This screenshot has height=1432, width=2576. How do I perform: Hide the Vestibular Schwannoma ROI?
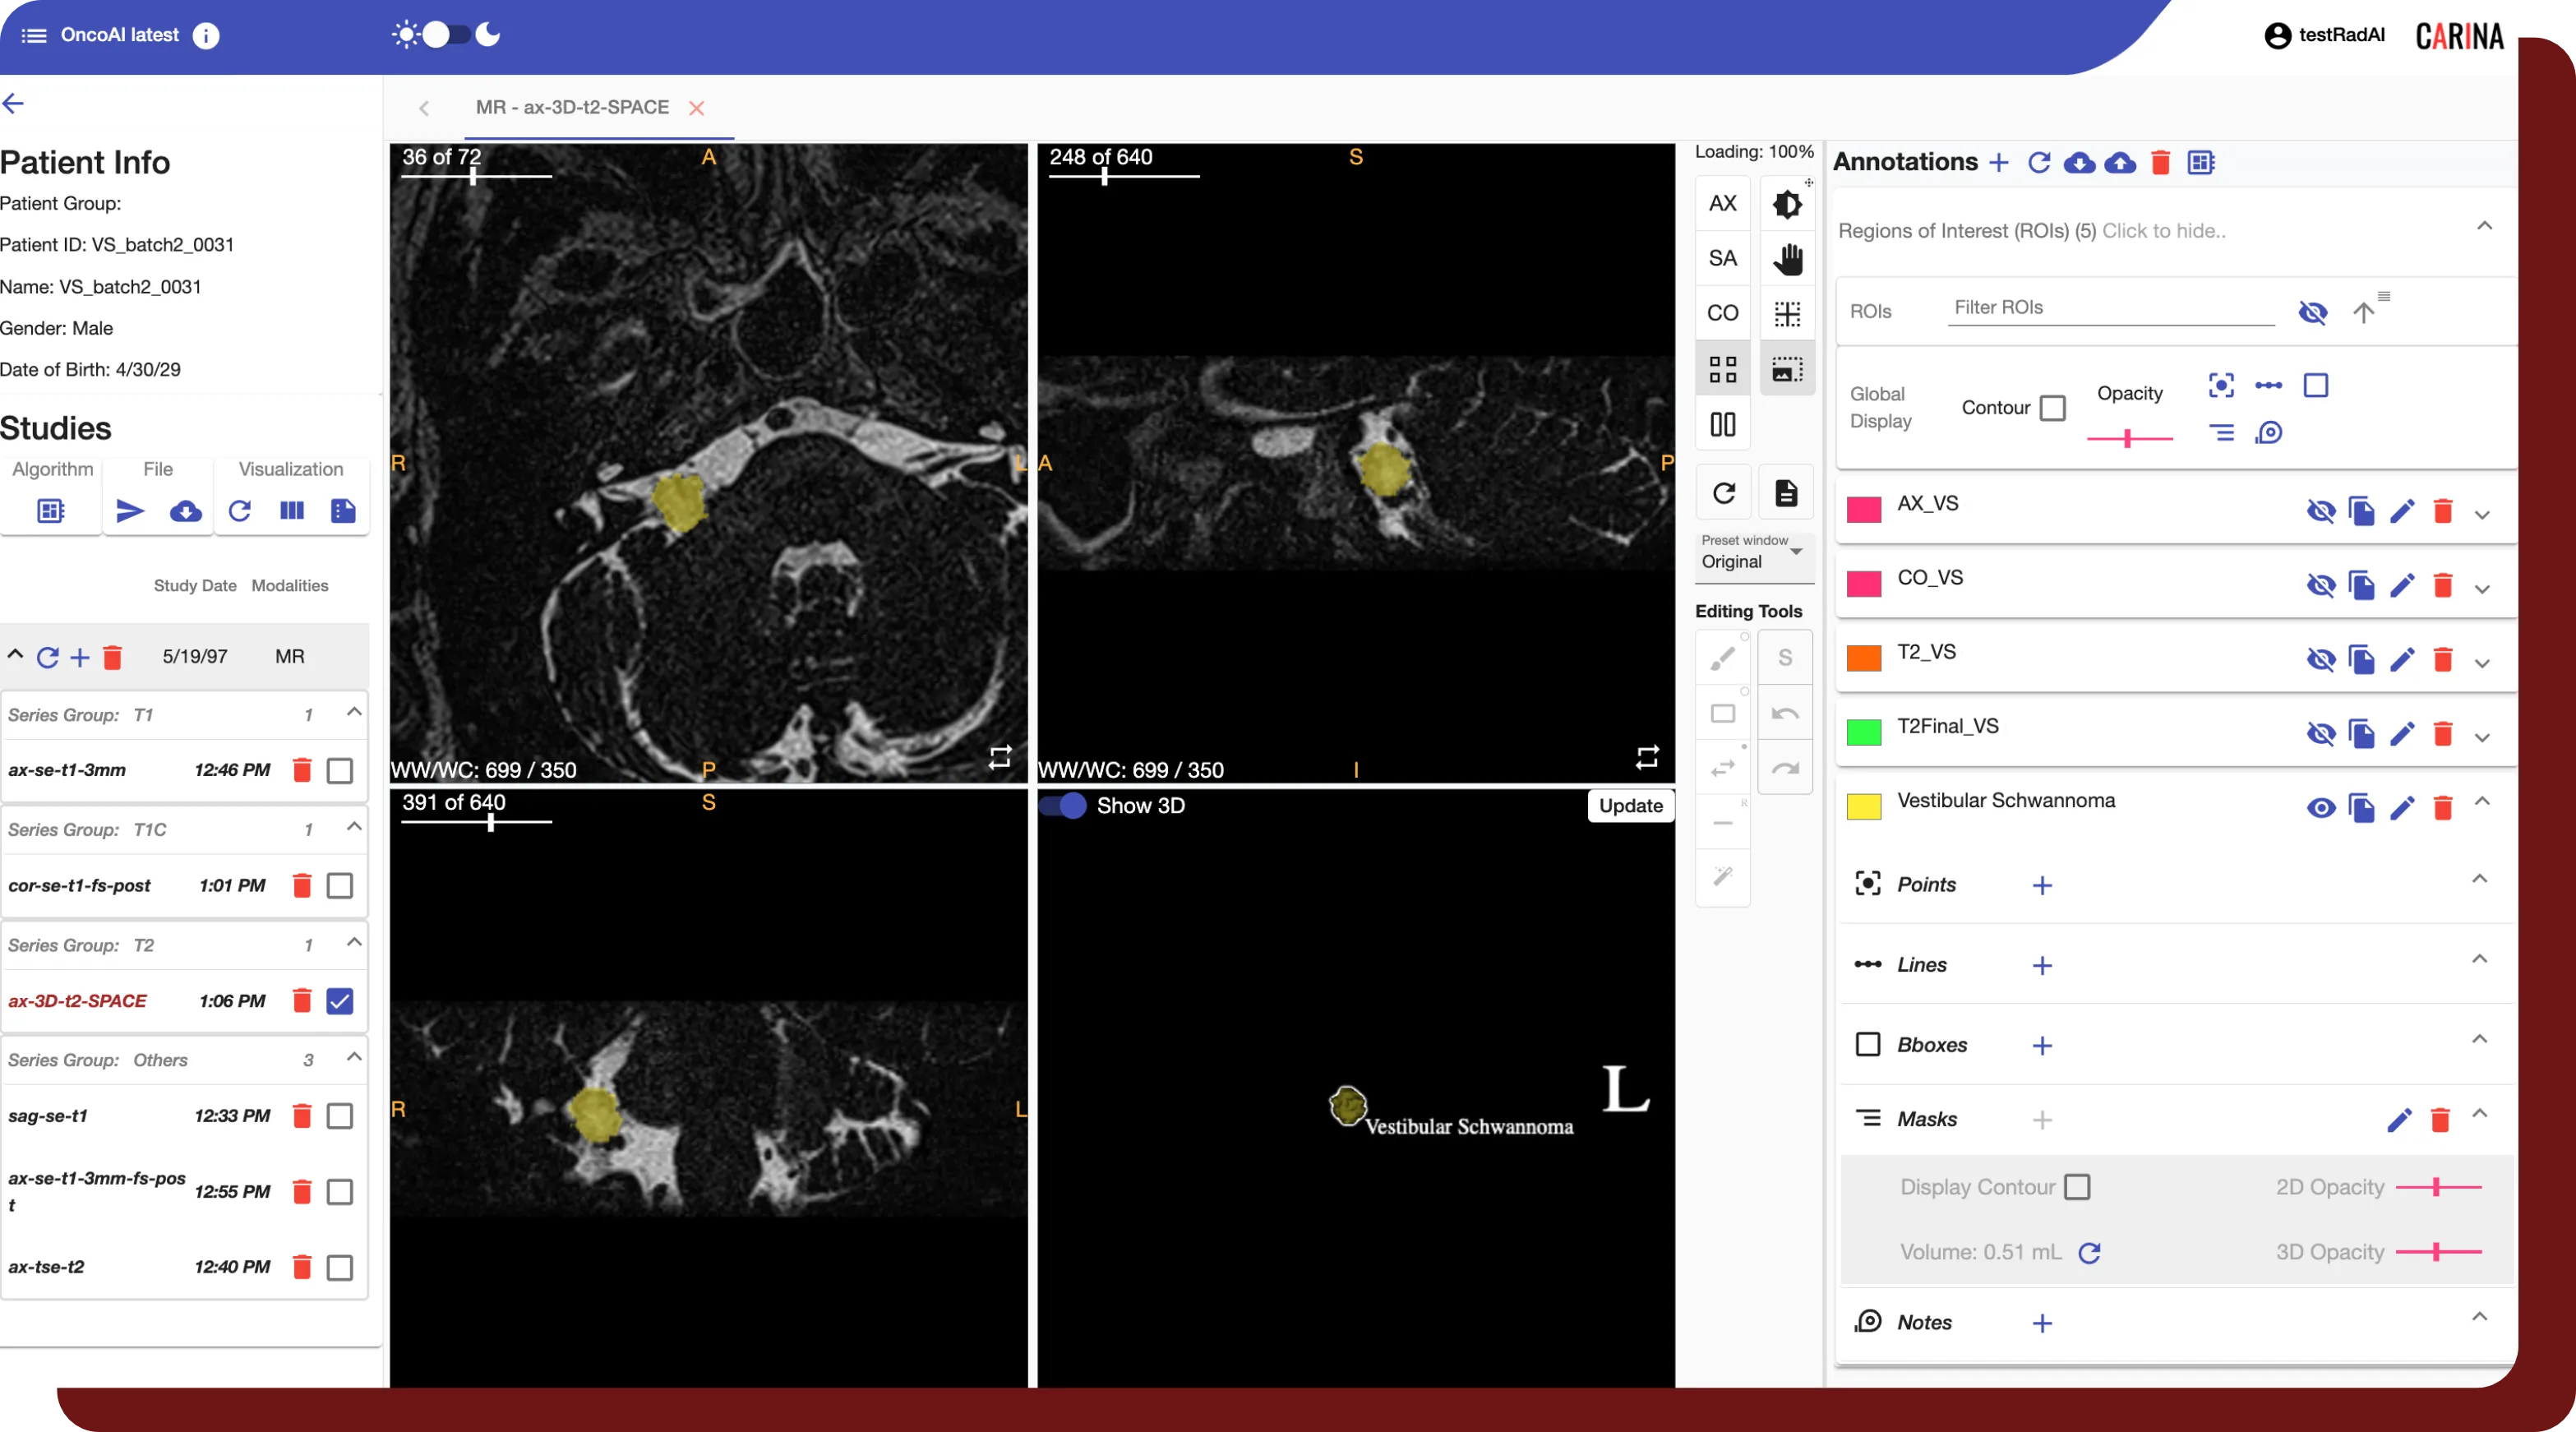(2323, 809)
